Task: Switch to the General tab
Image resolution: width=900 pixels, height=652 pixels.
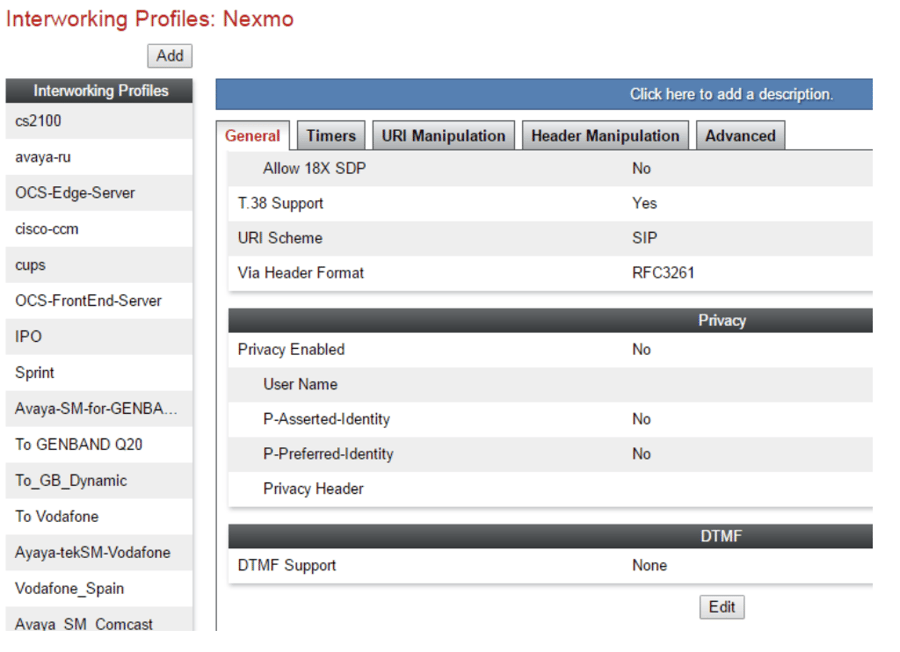Action: (253, 135)
